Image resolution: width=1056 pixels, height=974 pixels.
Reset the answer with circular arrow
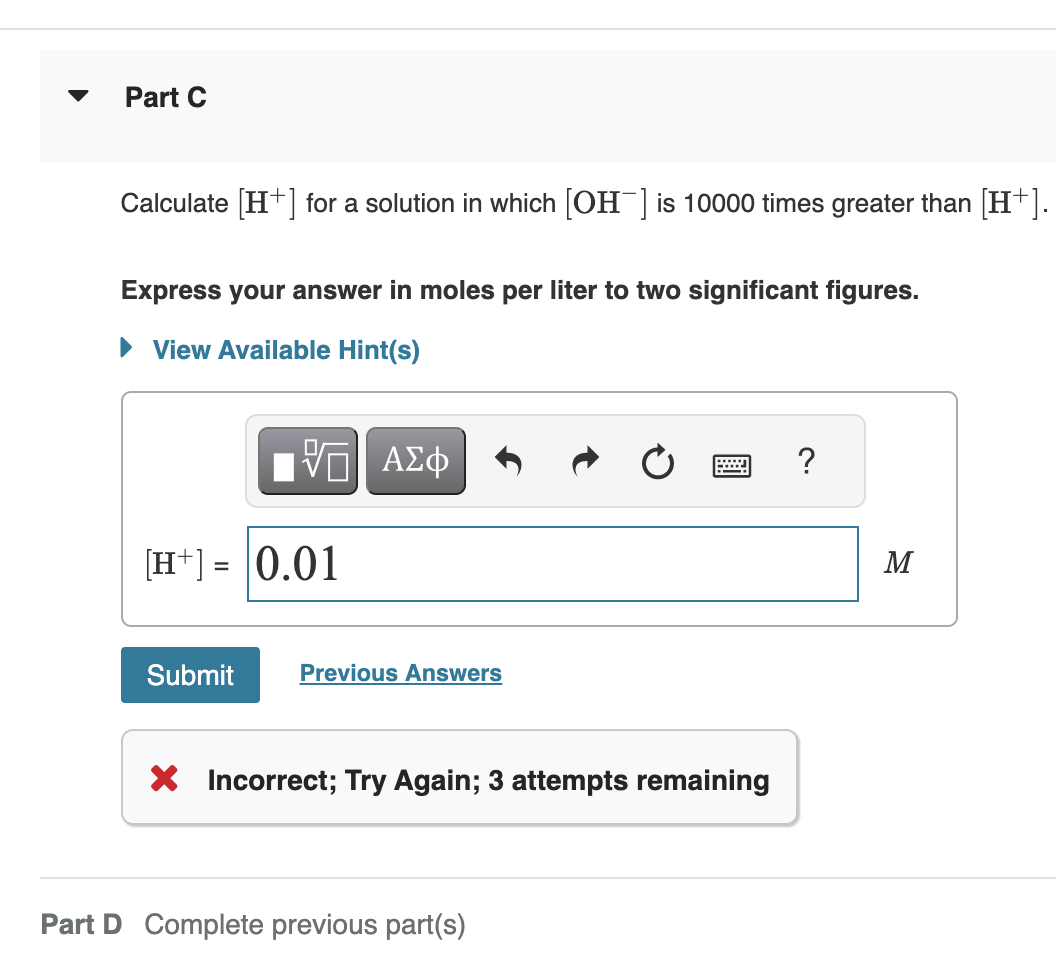coord(657,462)
